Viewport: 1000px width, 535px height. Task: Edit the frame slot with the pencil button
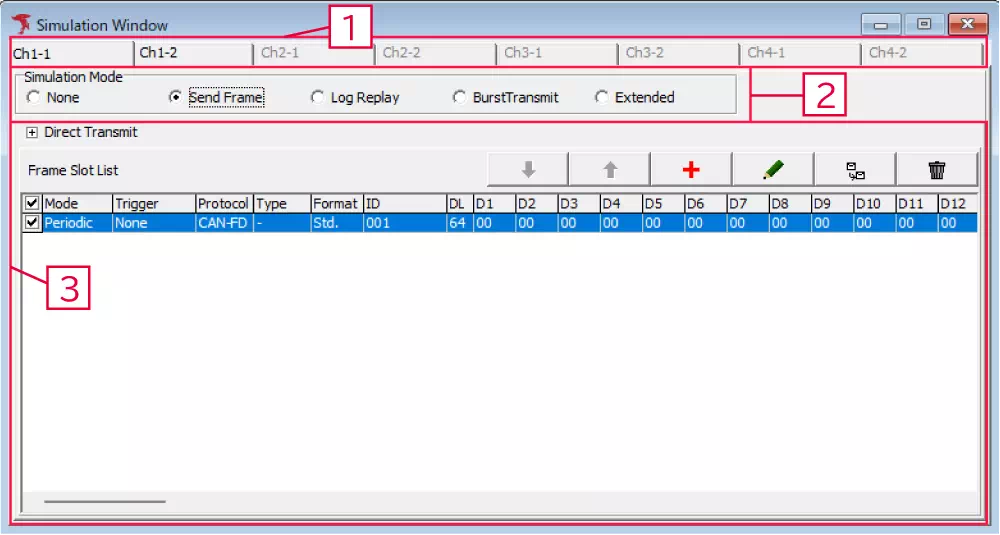(773, 170)
